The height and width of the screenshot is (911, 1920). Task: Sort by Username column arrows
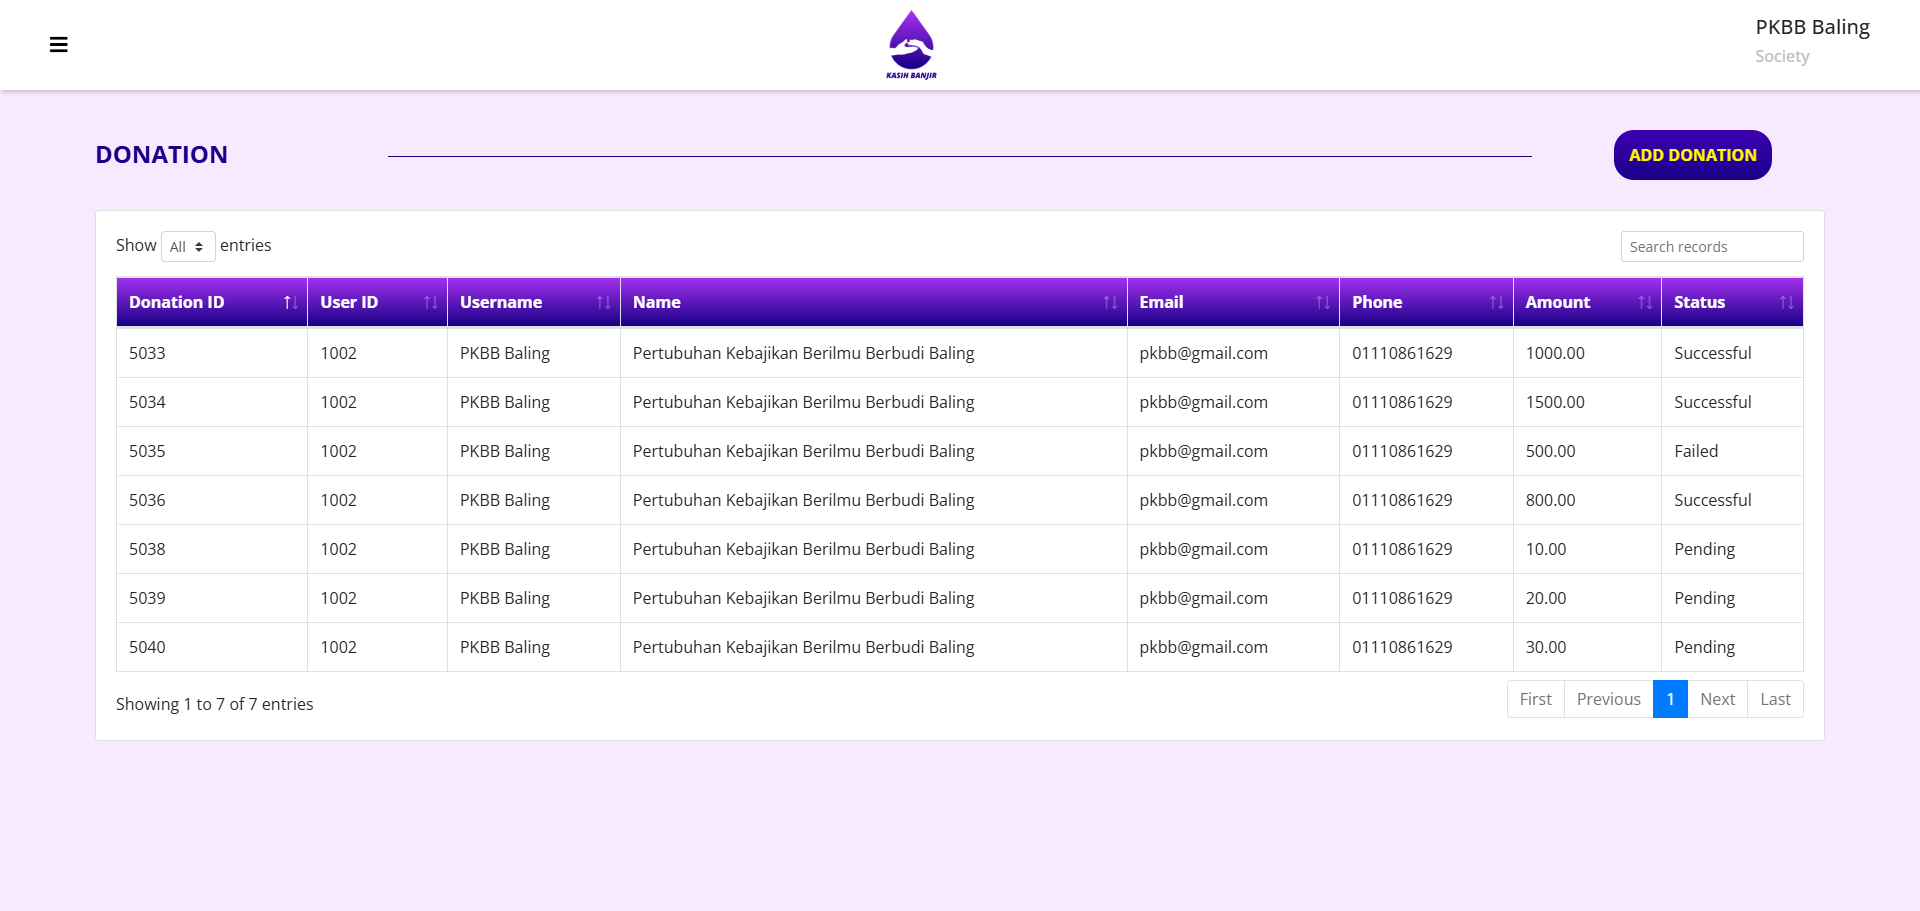[x=603, y=303]
